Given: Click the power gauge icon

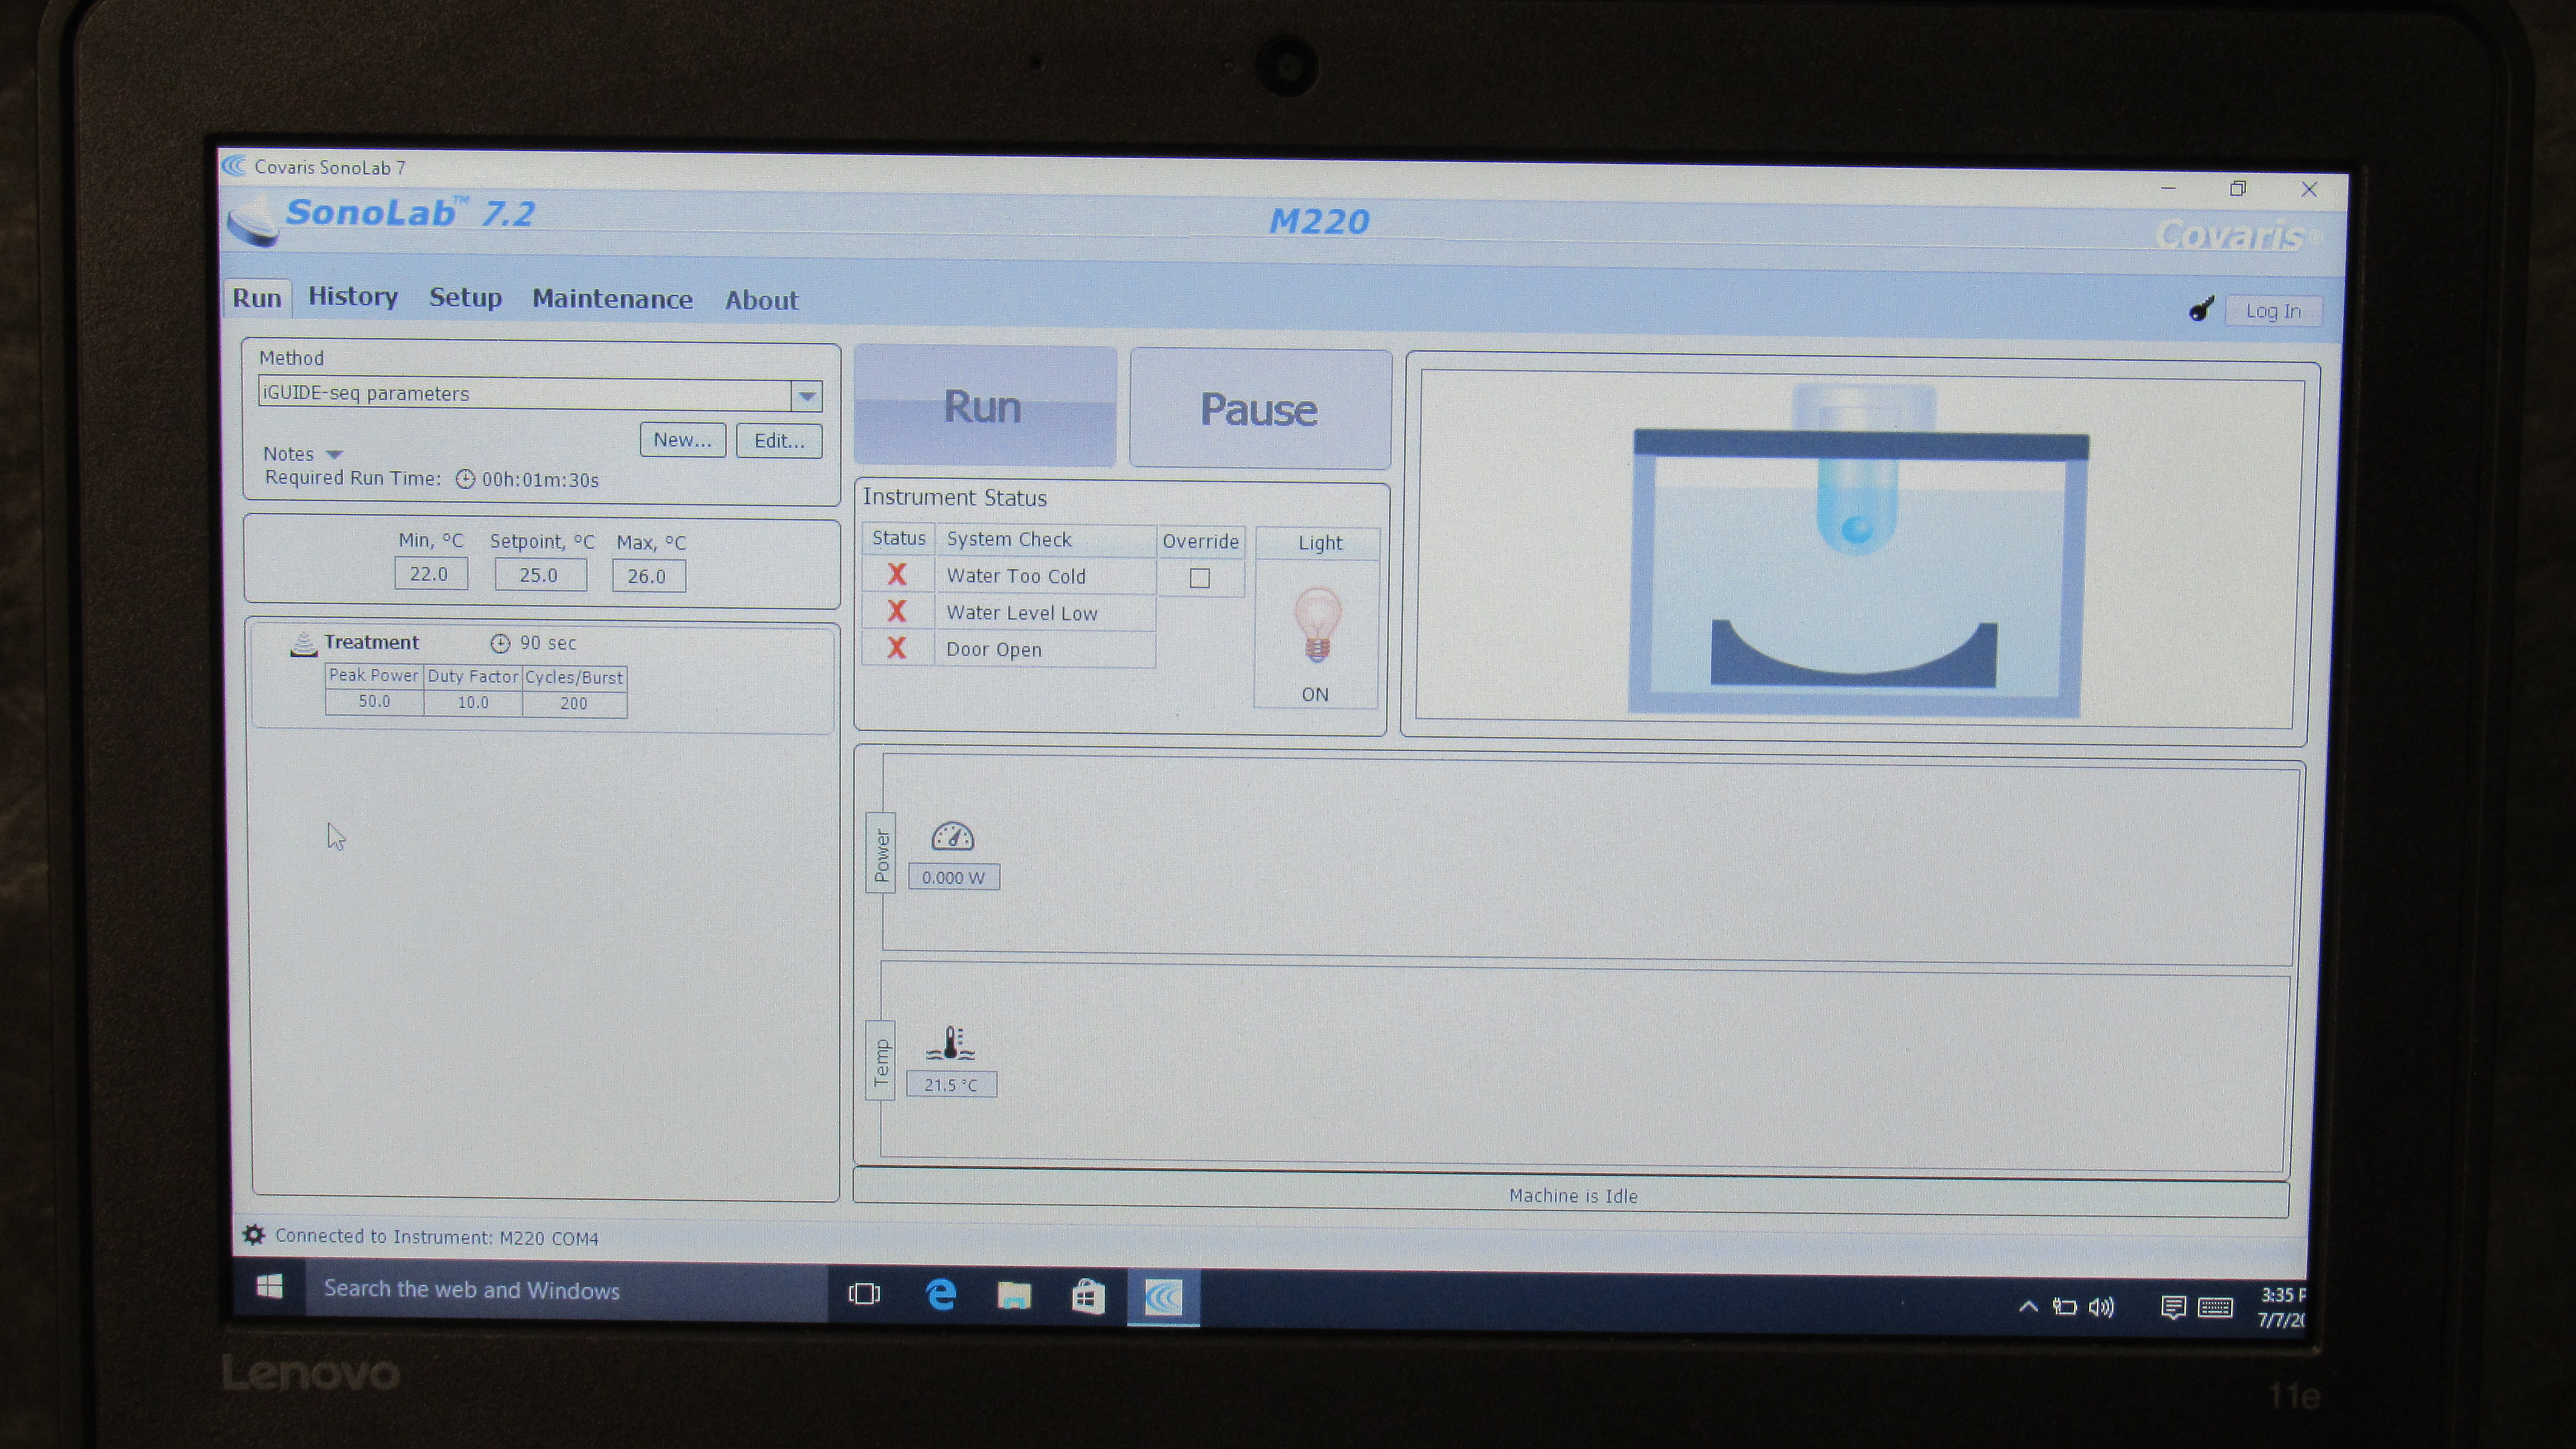Looking at the screenshot, I should (952, 836).
